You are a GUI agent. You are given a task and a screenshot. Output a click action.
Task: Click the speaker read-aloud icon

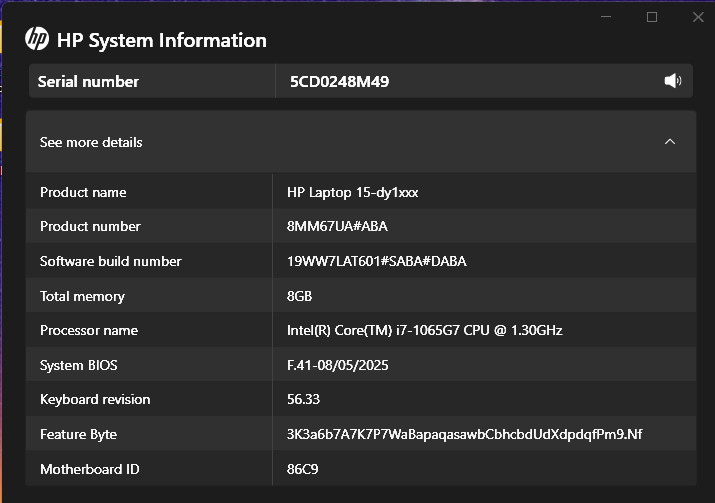673,81
